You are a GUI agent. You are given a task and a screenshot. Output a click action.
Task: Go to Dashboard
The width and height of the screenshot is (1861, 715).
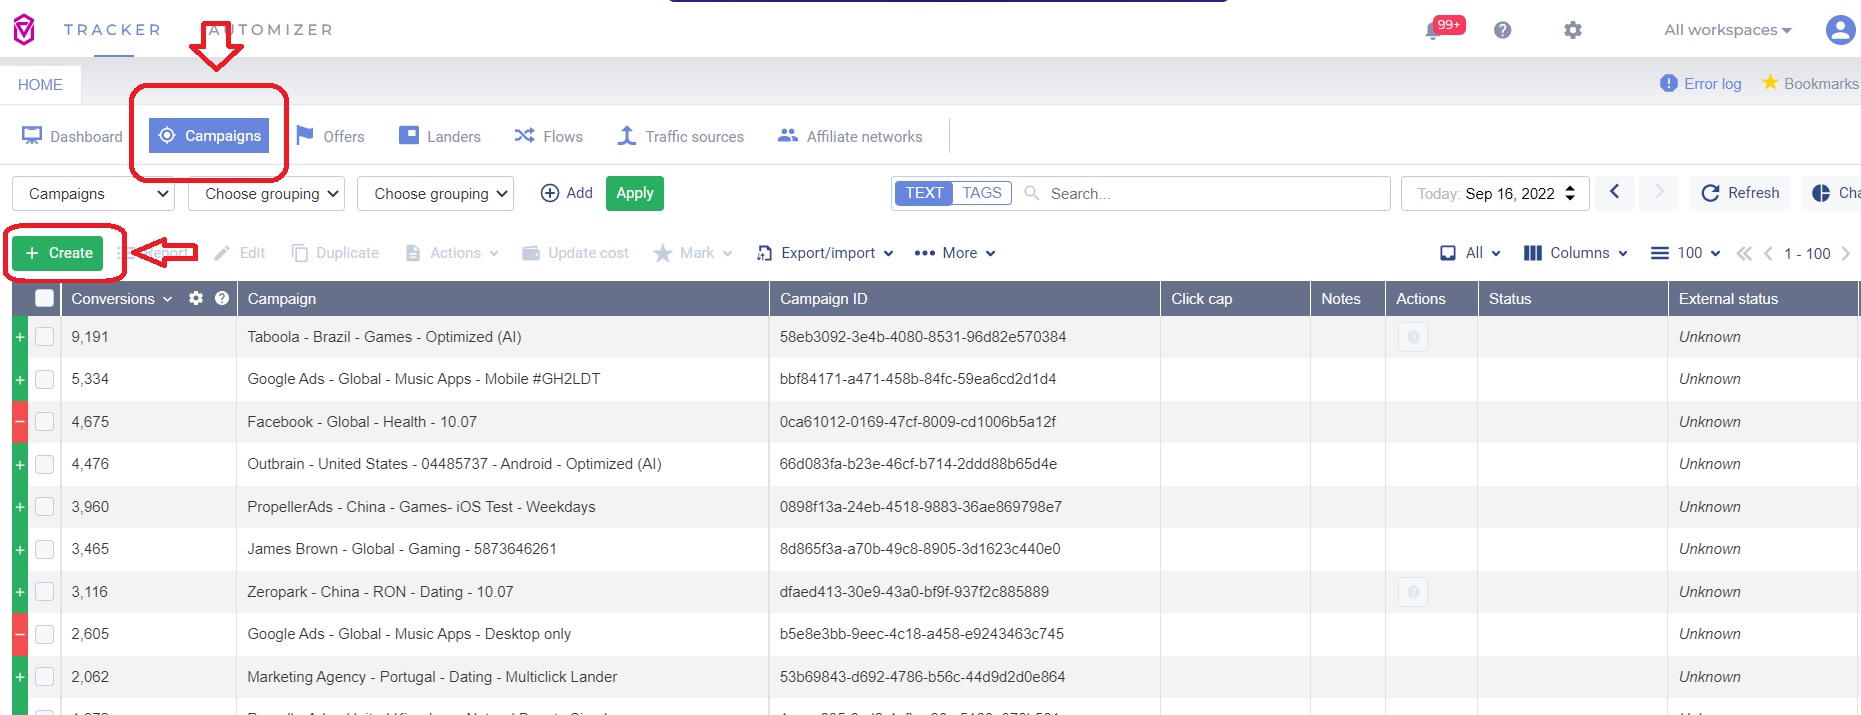click(x=72, y=137)
